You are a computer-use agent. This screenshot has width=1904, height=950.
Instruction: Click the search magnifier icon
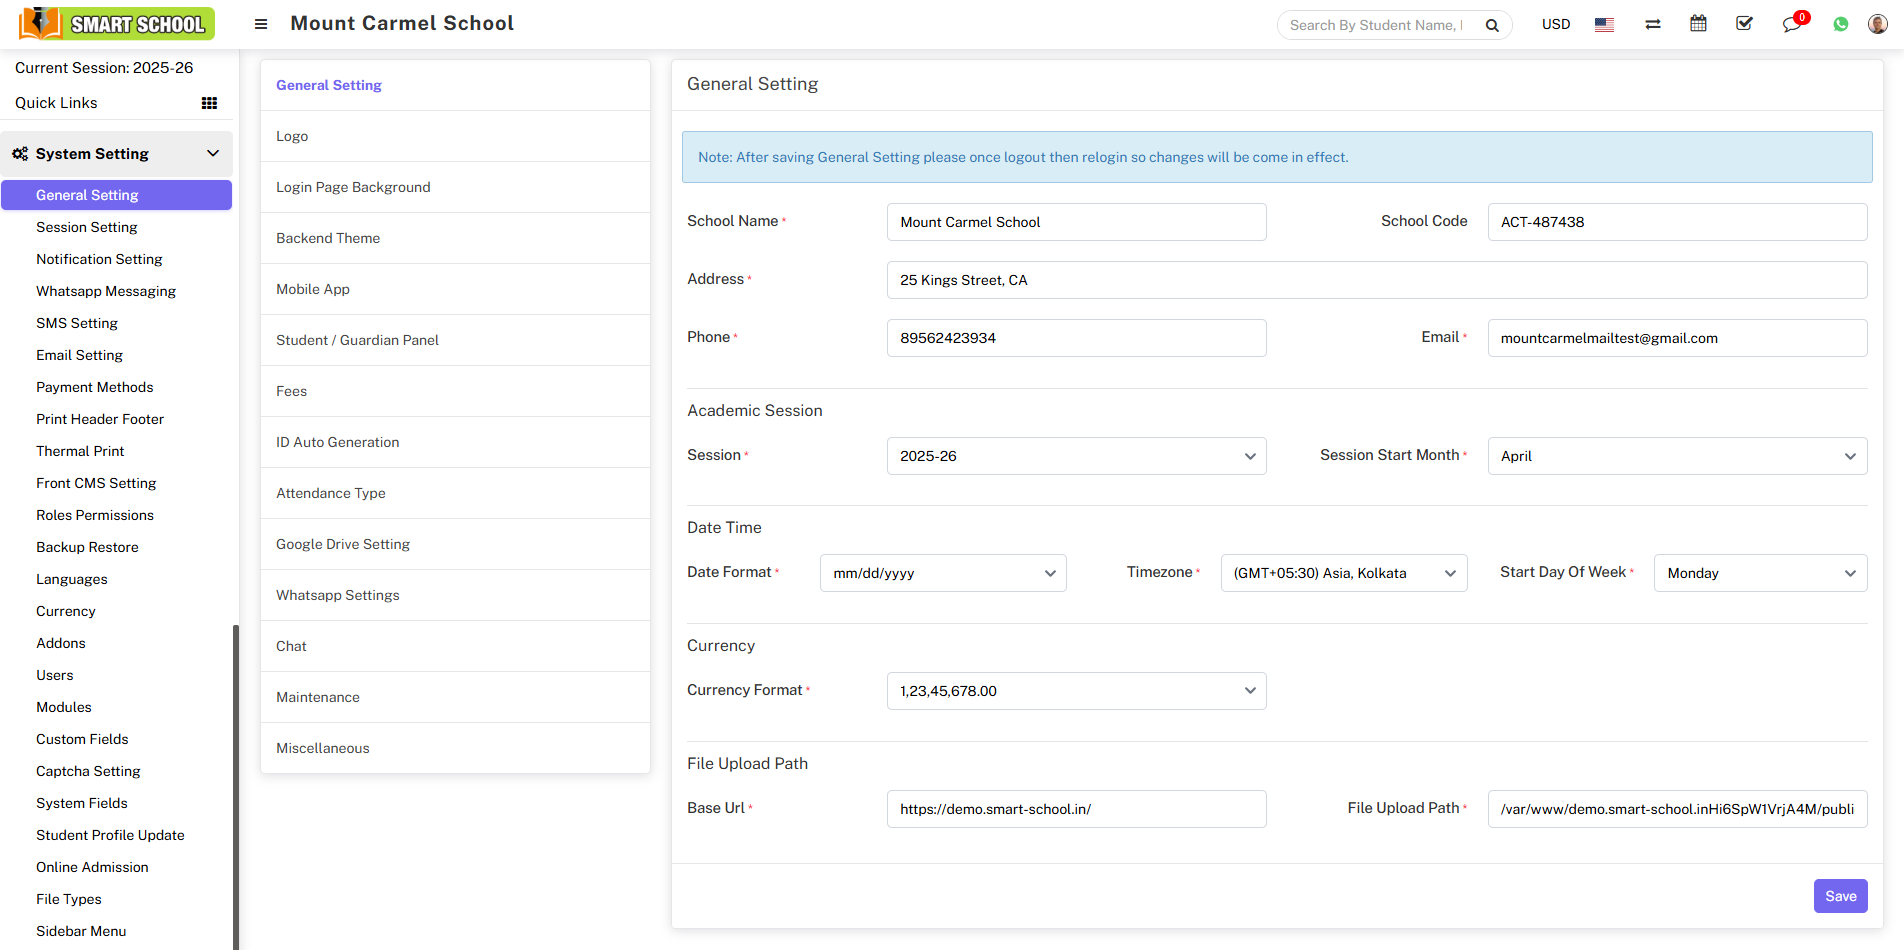pos(1492,25)
